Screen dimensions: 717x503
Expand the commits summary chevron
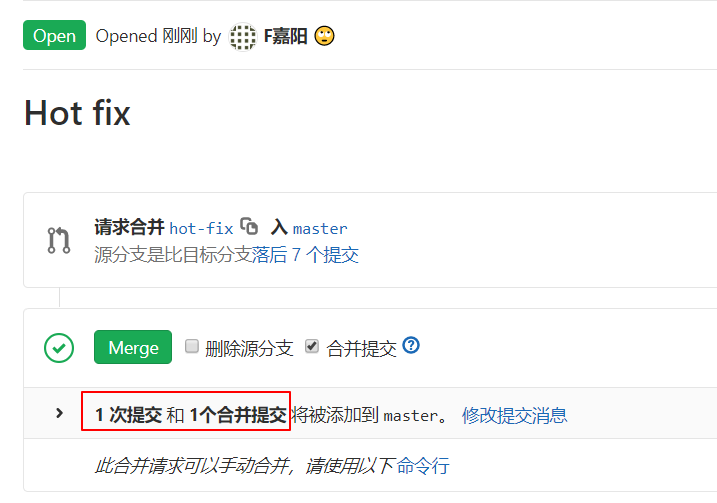pyautogui.click(x=59, y=413)
